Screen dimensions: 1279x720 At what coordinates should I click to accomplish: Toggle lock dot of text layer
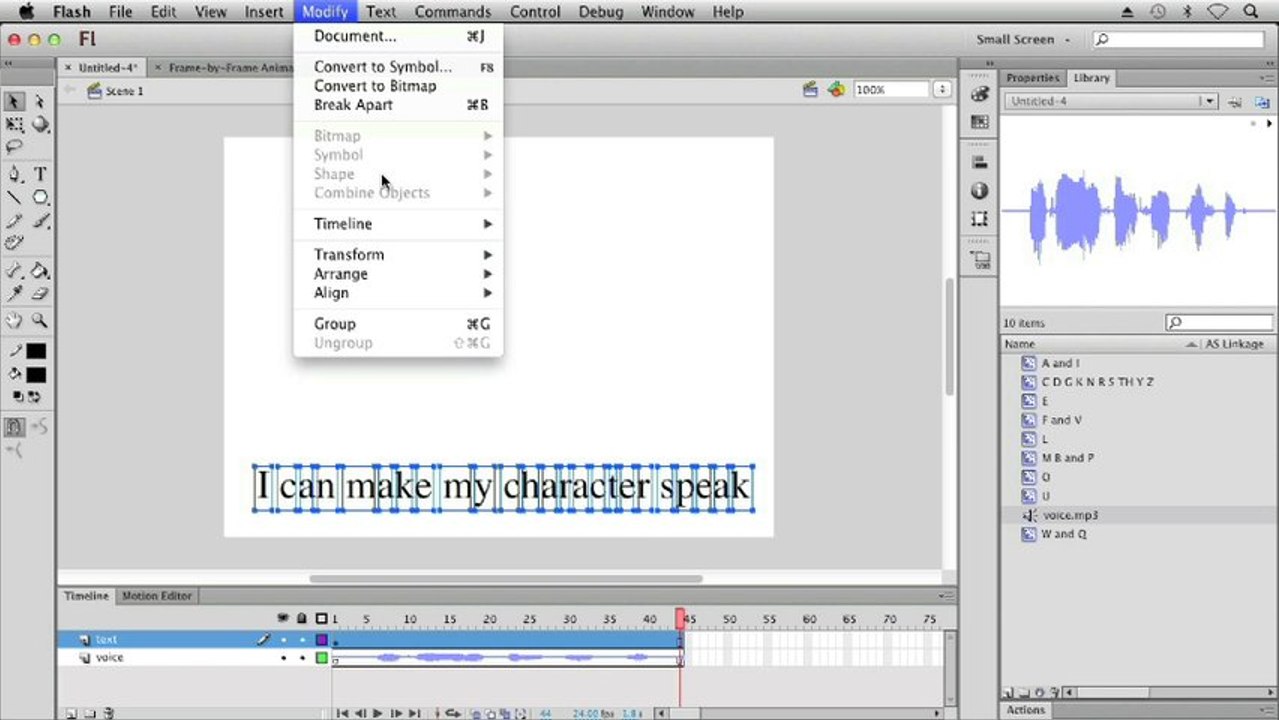302,640
